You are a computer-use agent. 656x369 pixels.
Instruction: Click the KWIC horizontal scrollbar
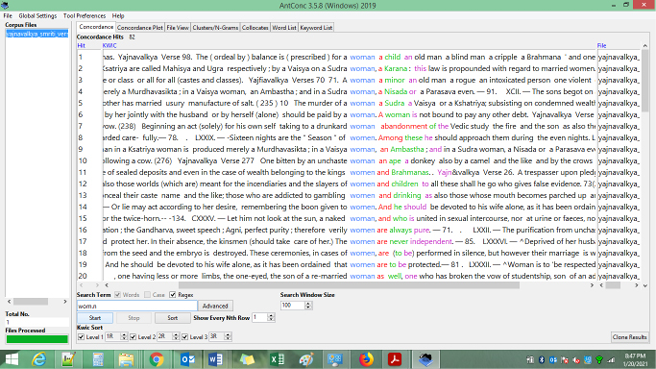349,285
